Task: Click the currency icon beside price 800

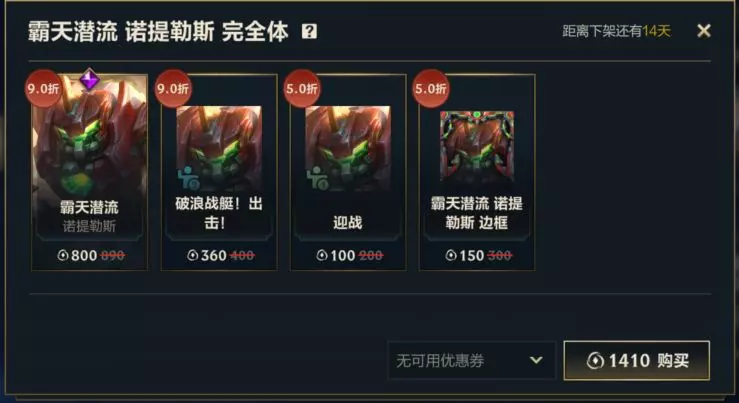Action: pyautogui.click(x=63, y=255)
